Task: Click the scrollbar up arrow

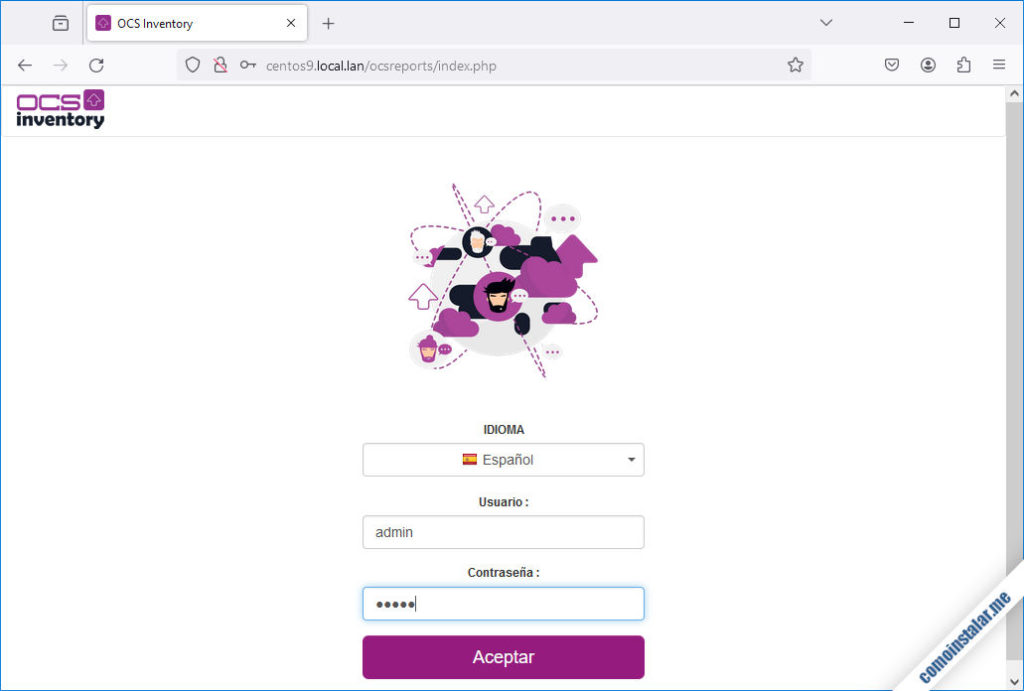Action: [1014, 94]
